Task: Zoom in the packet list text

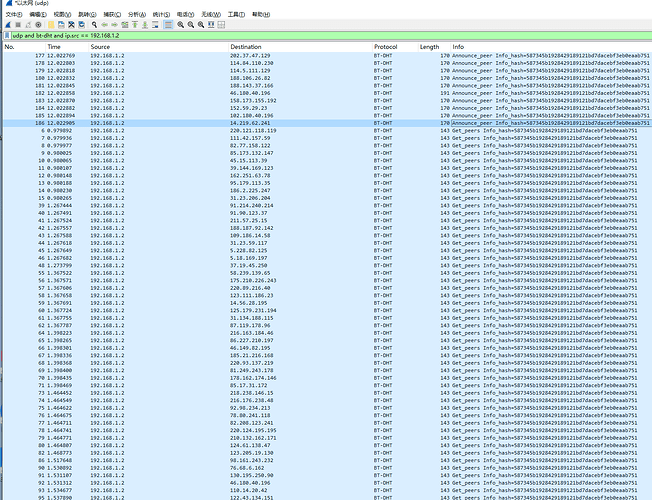Action: 180,25
